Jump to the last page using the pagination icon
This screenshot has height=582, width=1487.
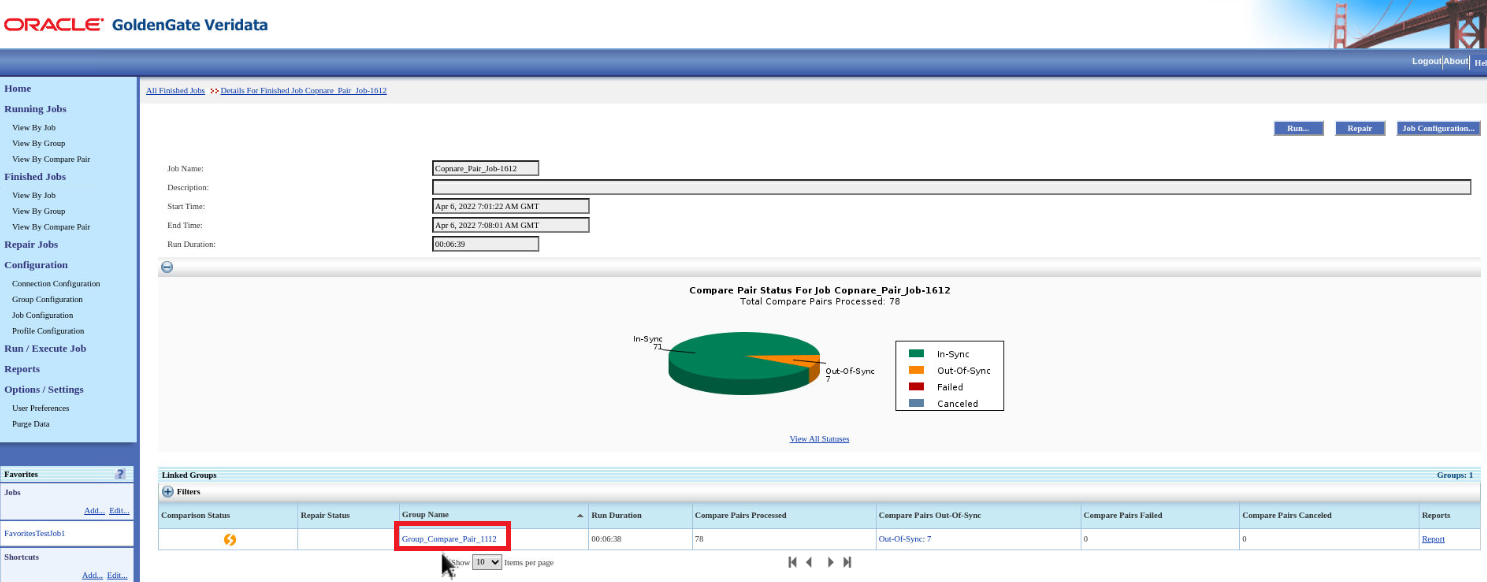(847, 562)
